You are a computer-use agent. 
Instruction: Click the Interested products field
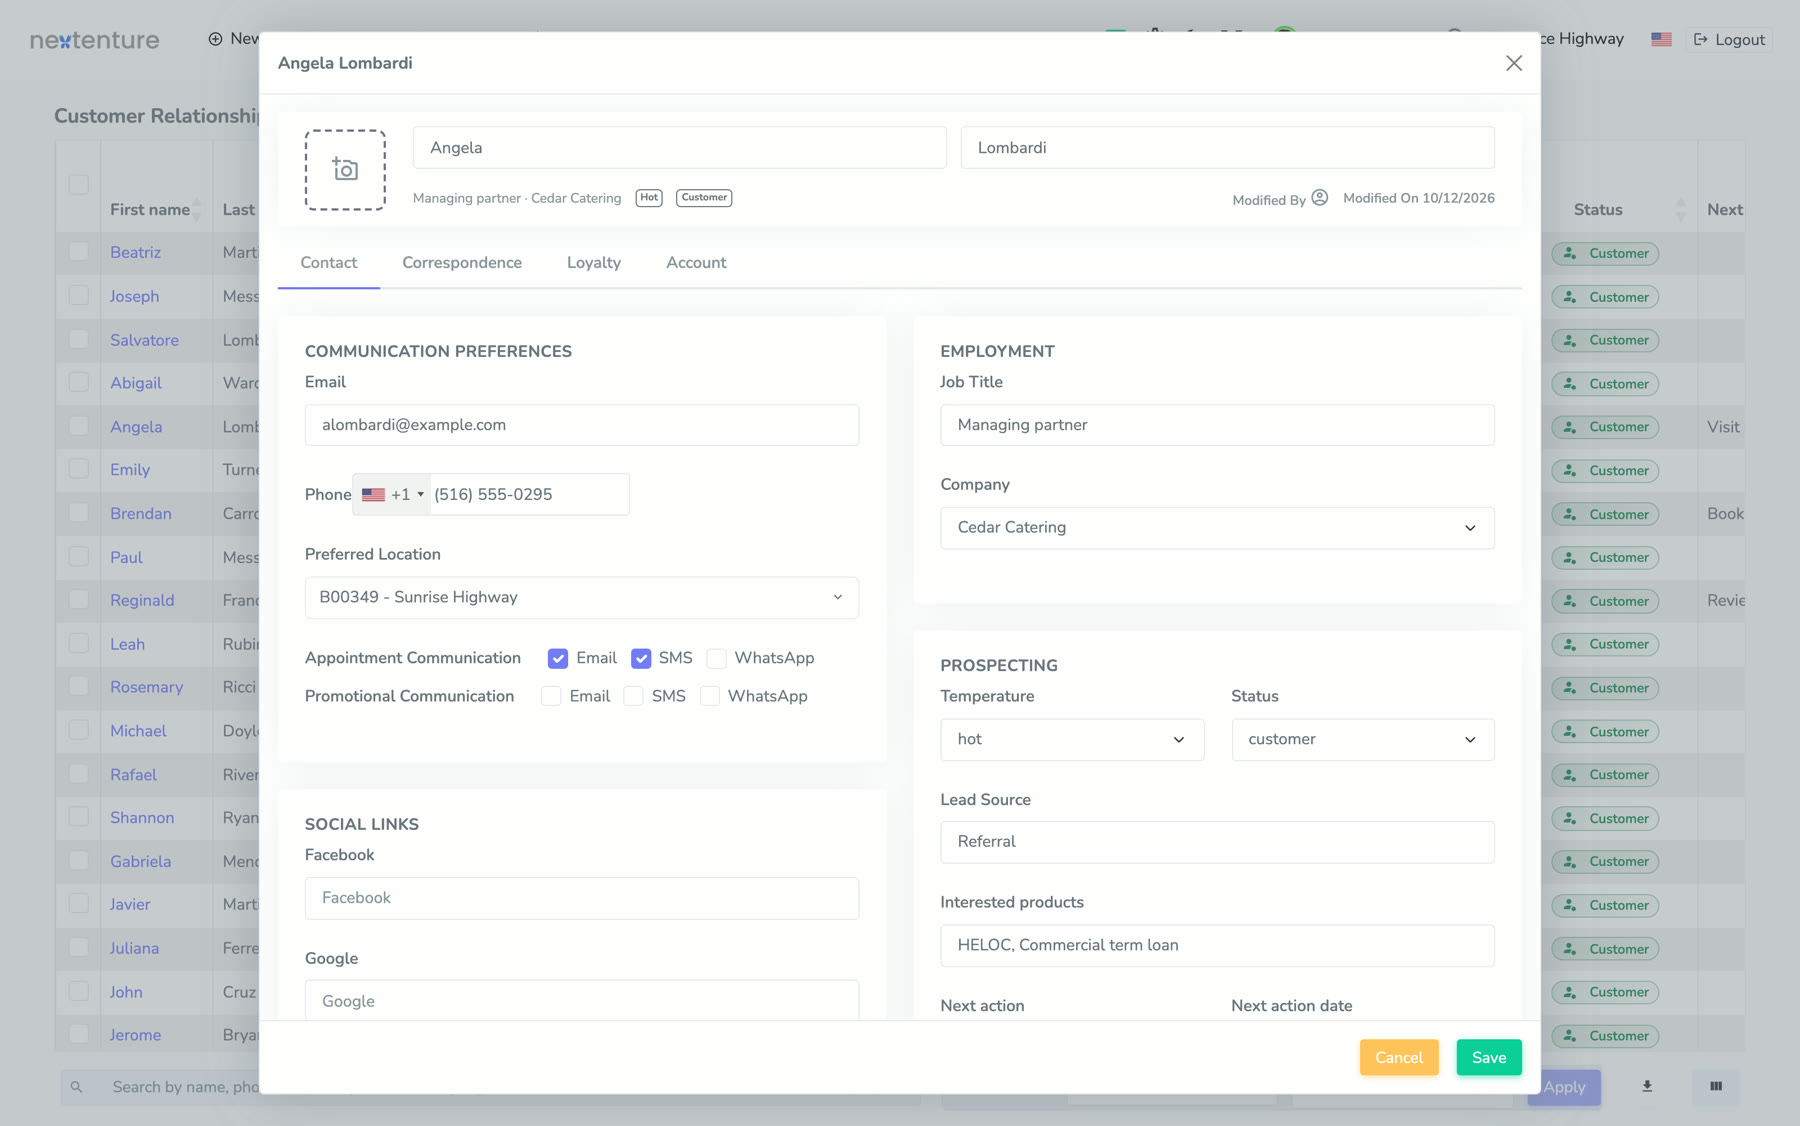(1217, 946)
